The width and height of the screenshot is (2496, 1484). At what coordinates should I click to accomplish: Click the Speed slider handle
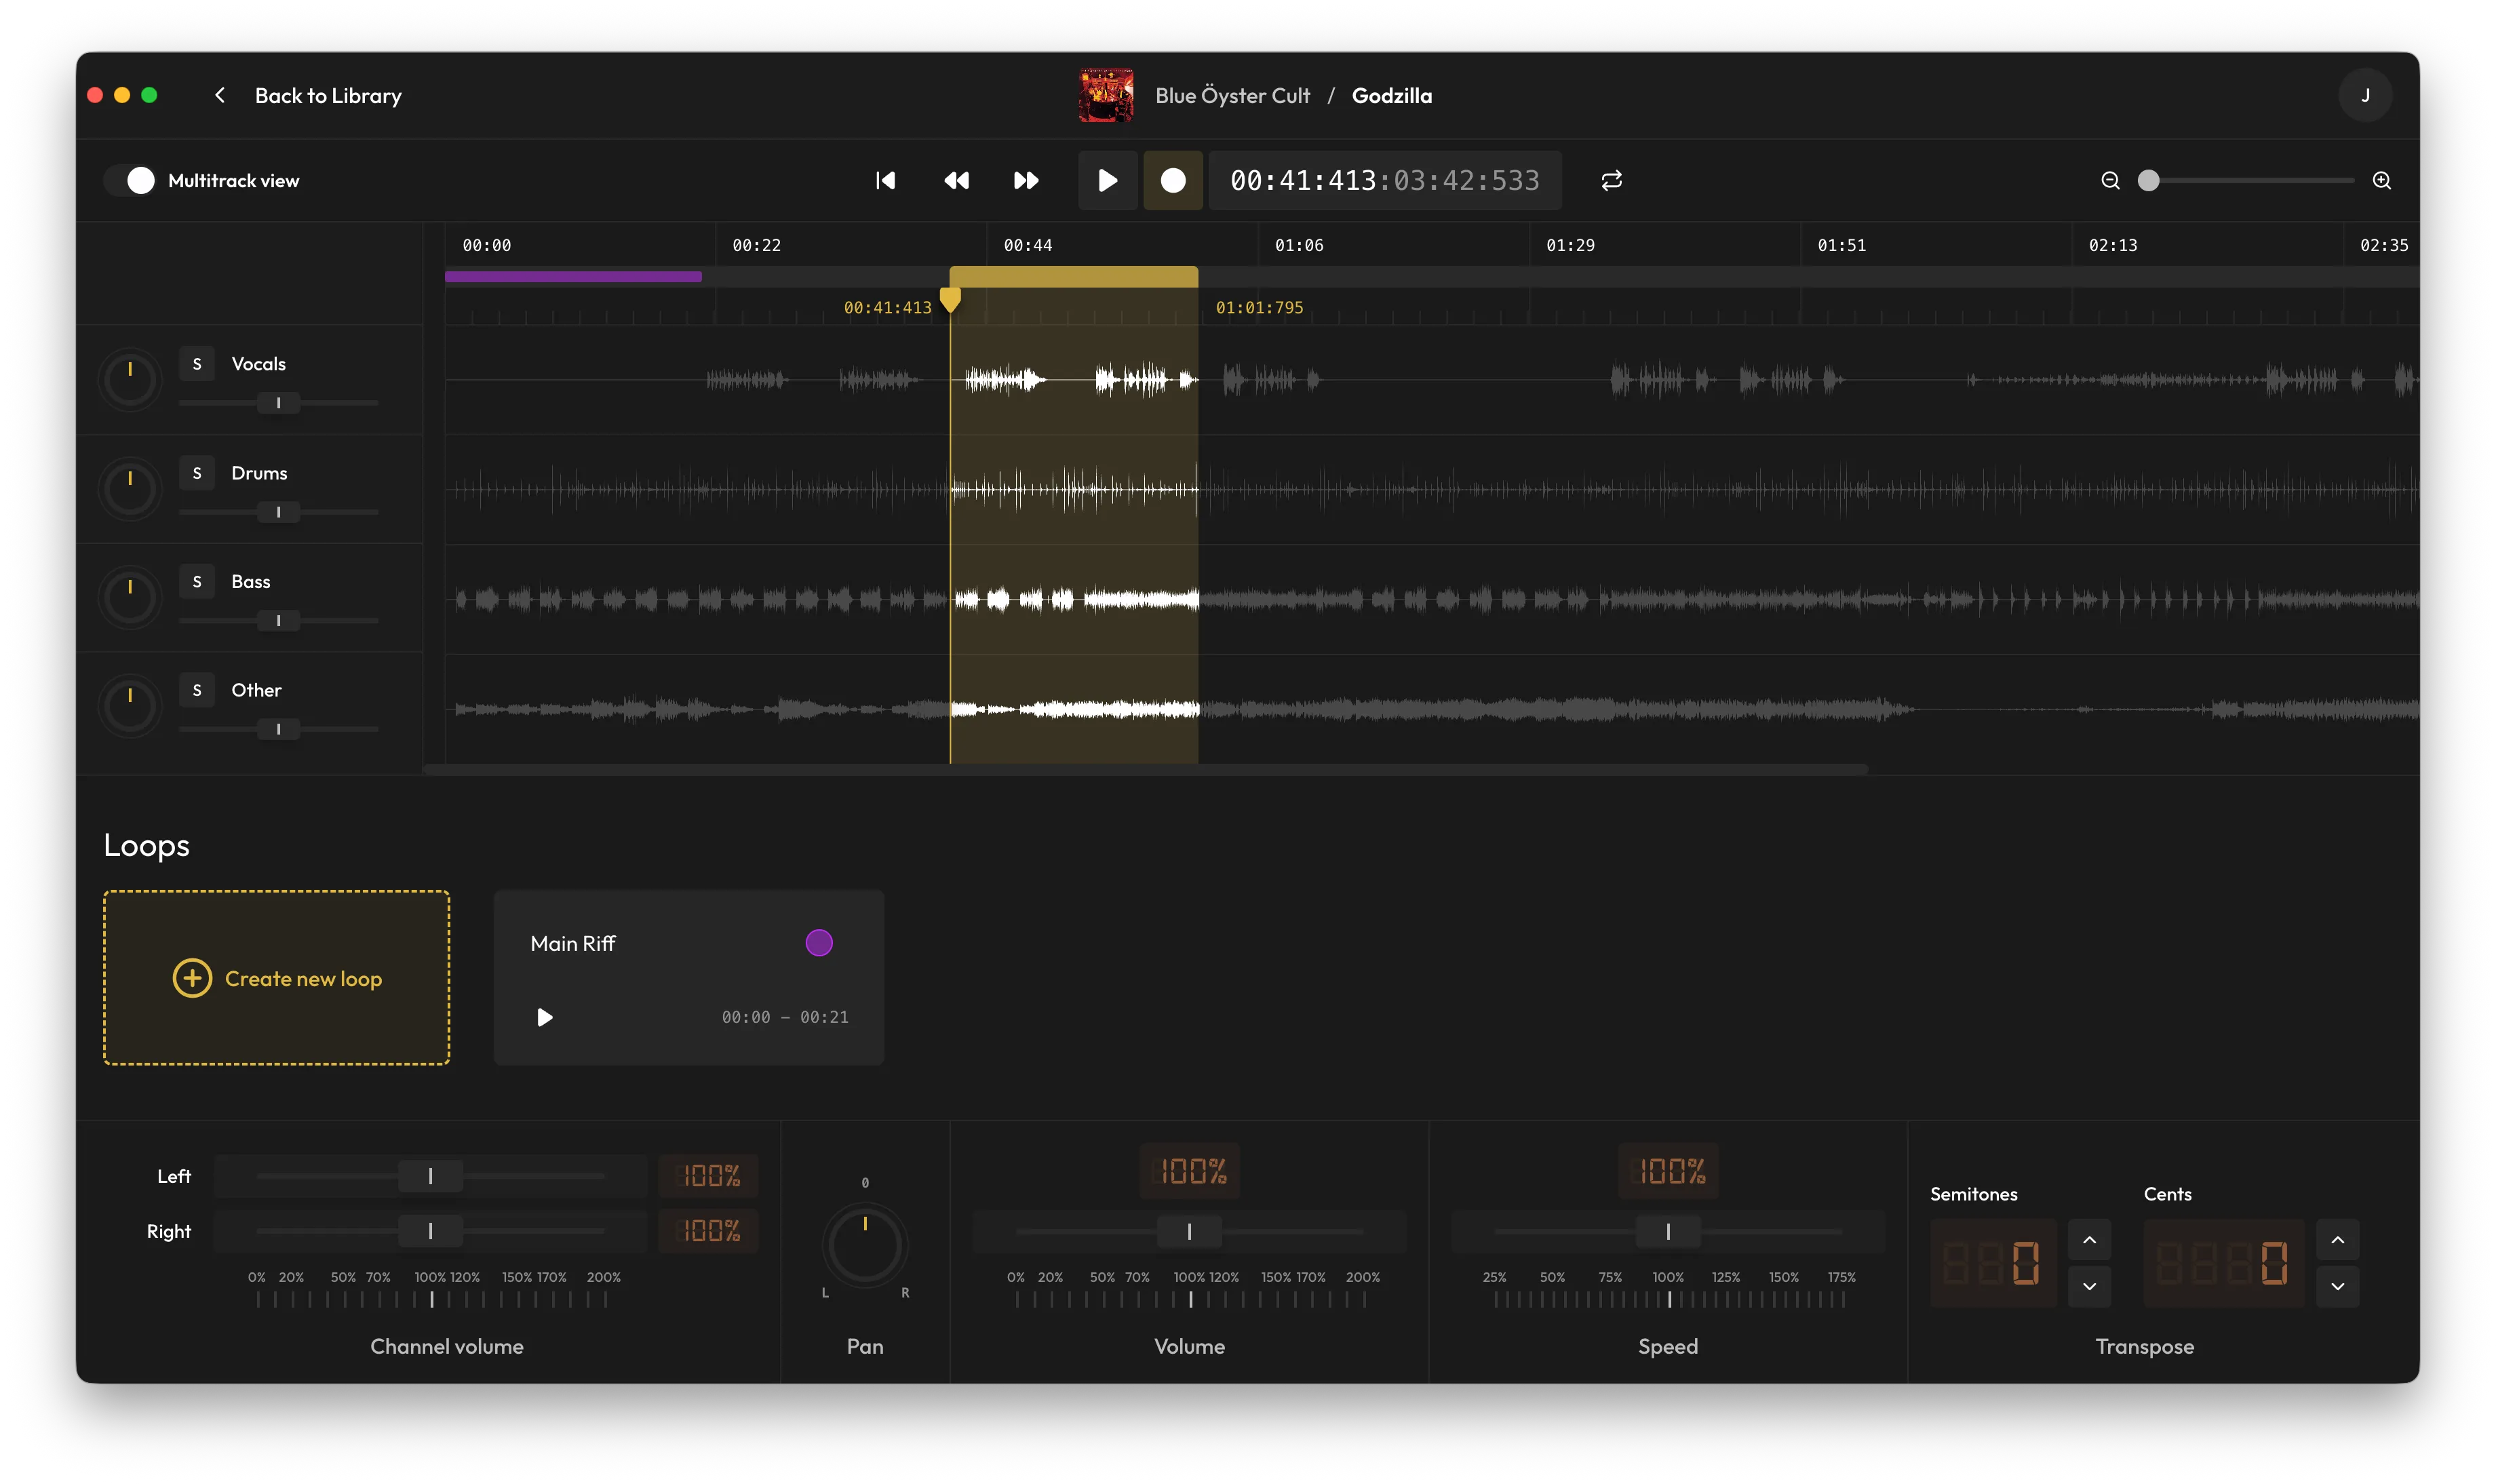pyautogui.click(x=1668, y=1232)
